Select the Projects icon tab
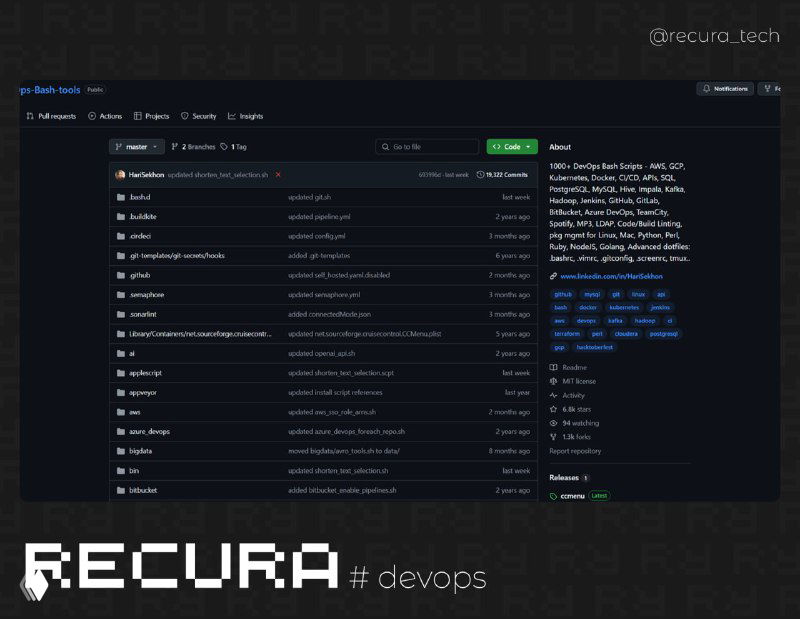The width and height of the screenshot is (800, 619). (137, 115)
